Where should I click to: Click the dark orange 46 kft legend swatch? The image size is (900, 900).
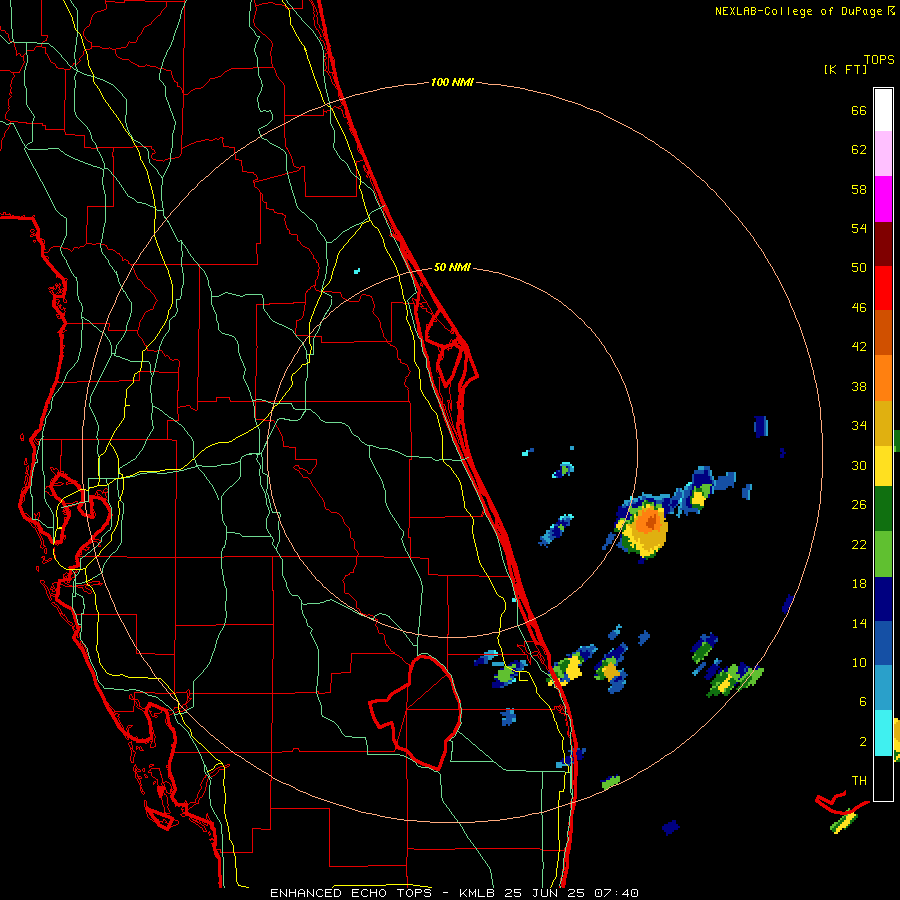(x=883, y=332)
